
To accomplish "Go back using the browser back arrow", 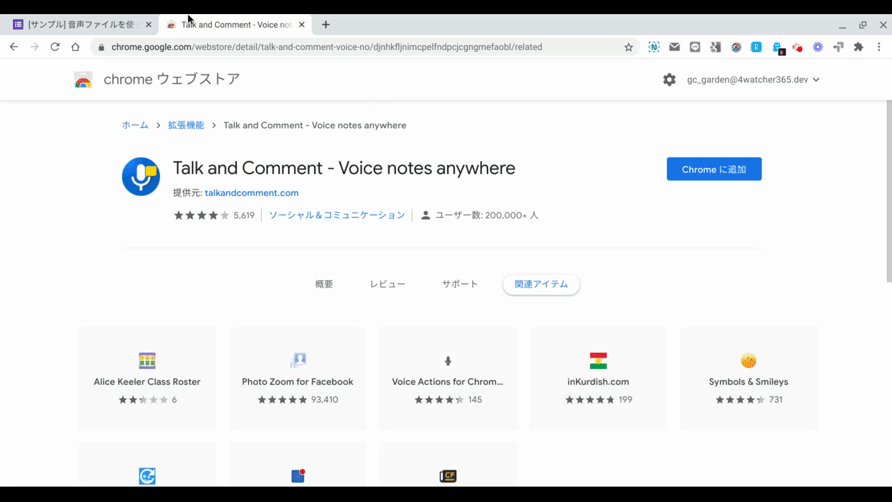I will (14, 47).
